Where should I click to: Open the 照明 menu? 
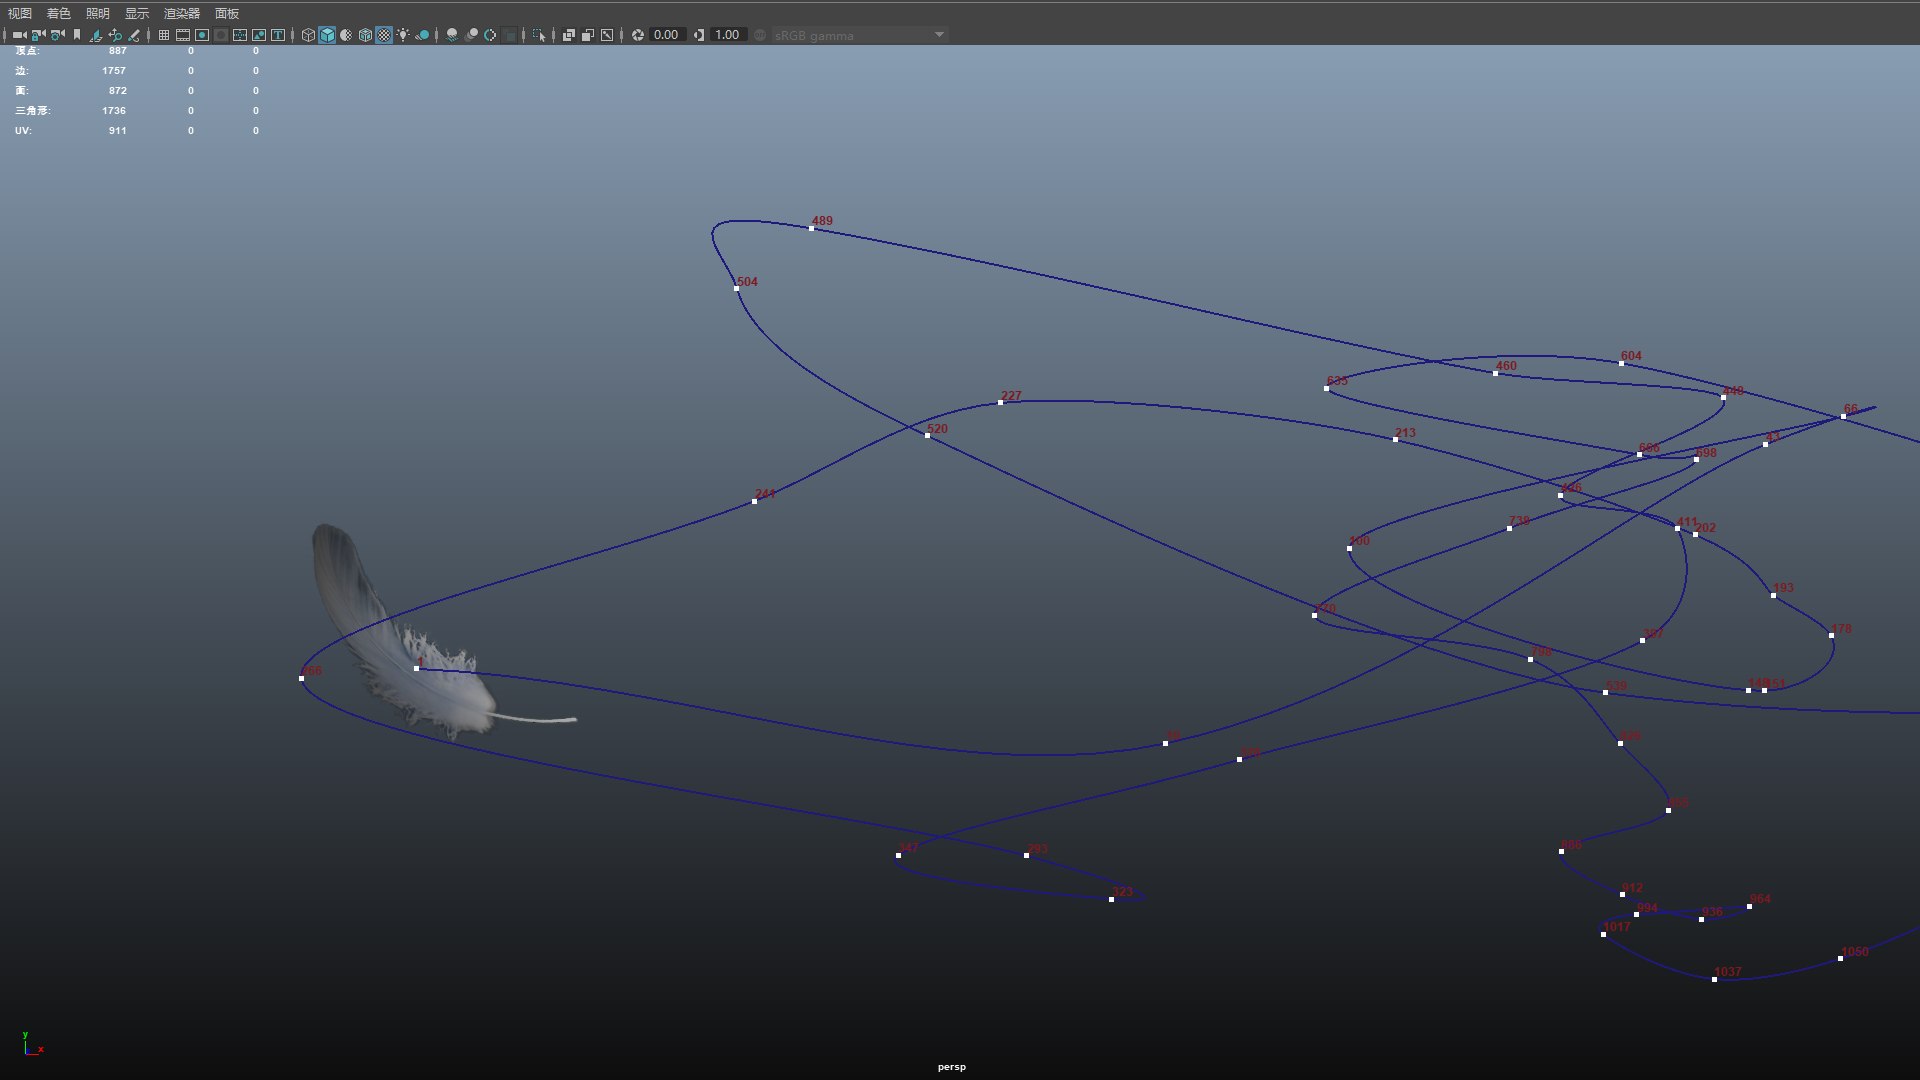[98, 13]
